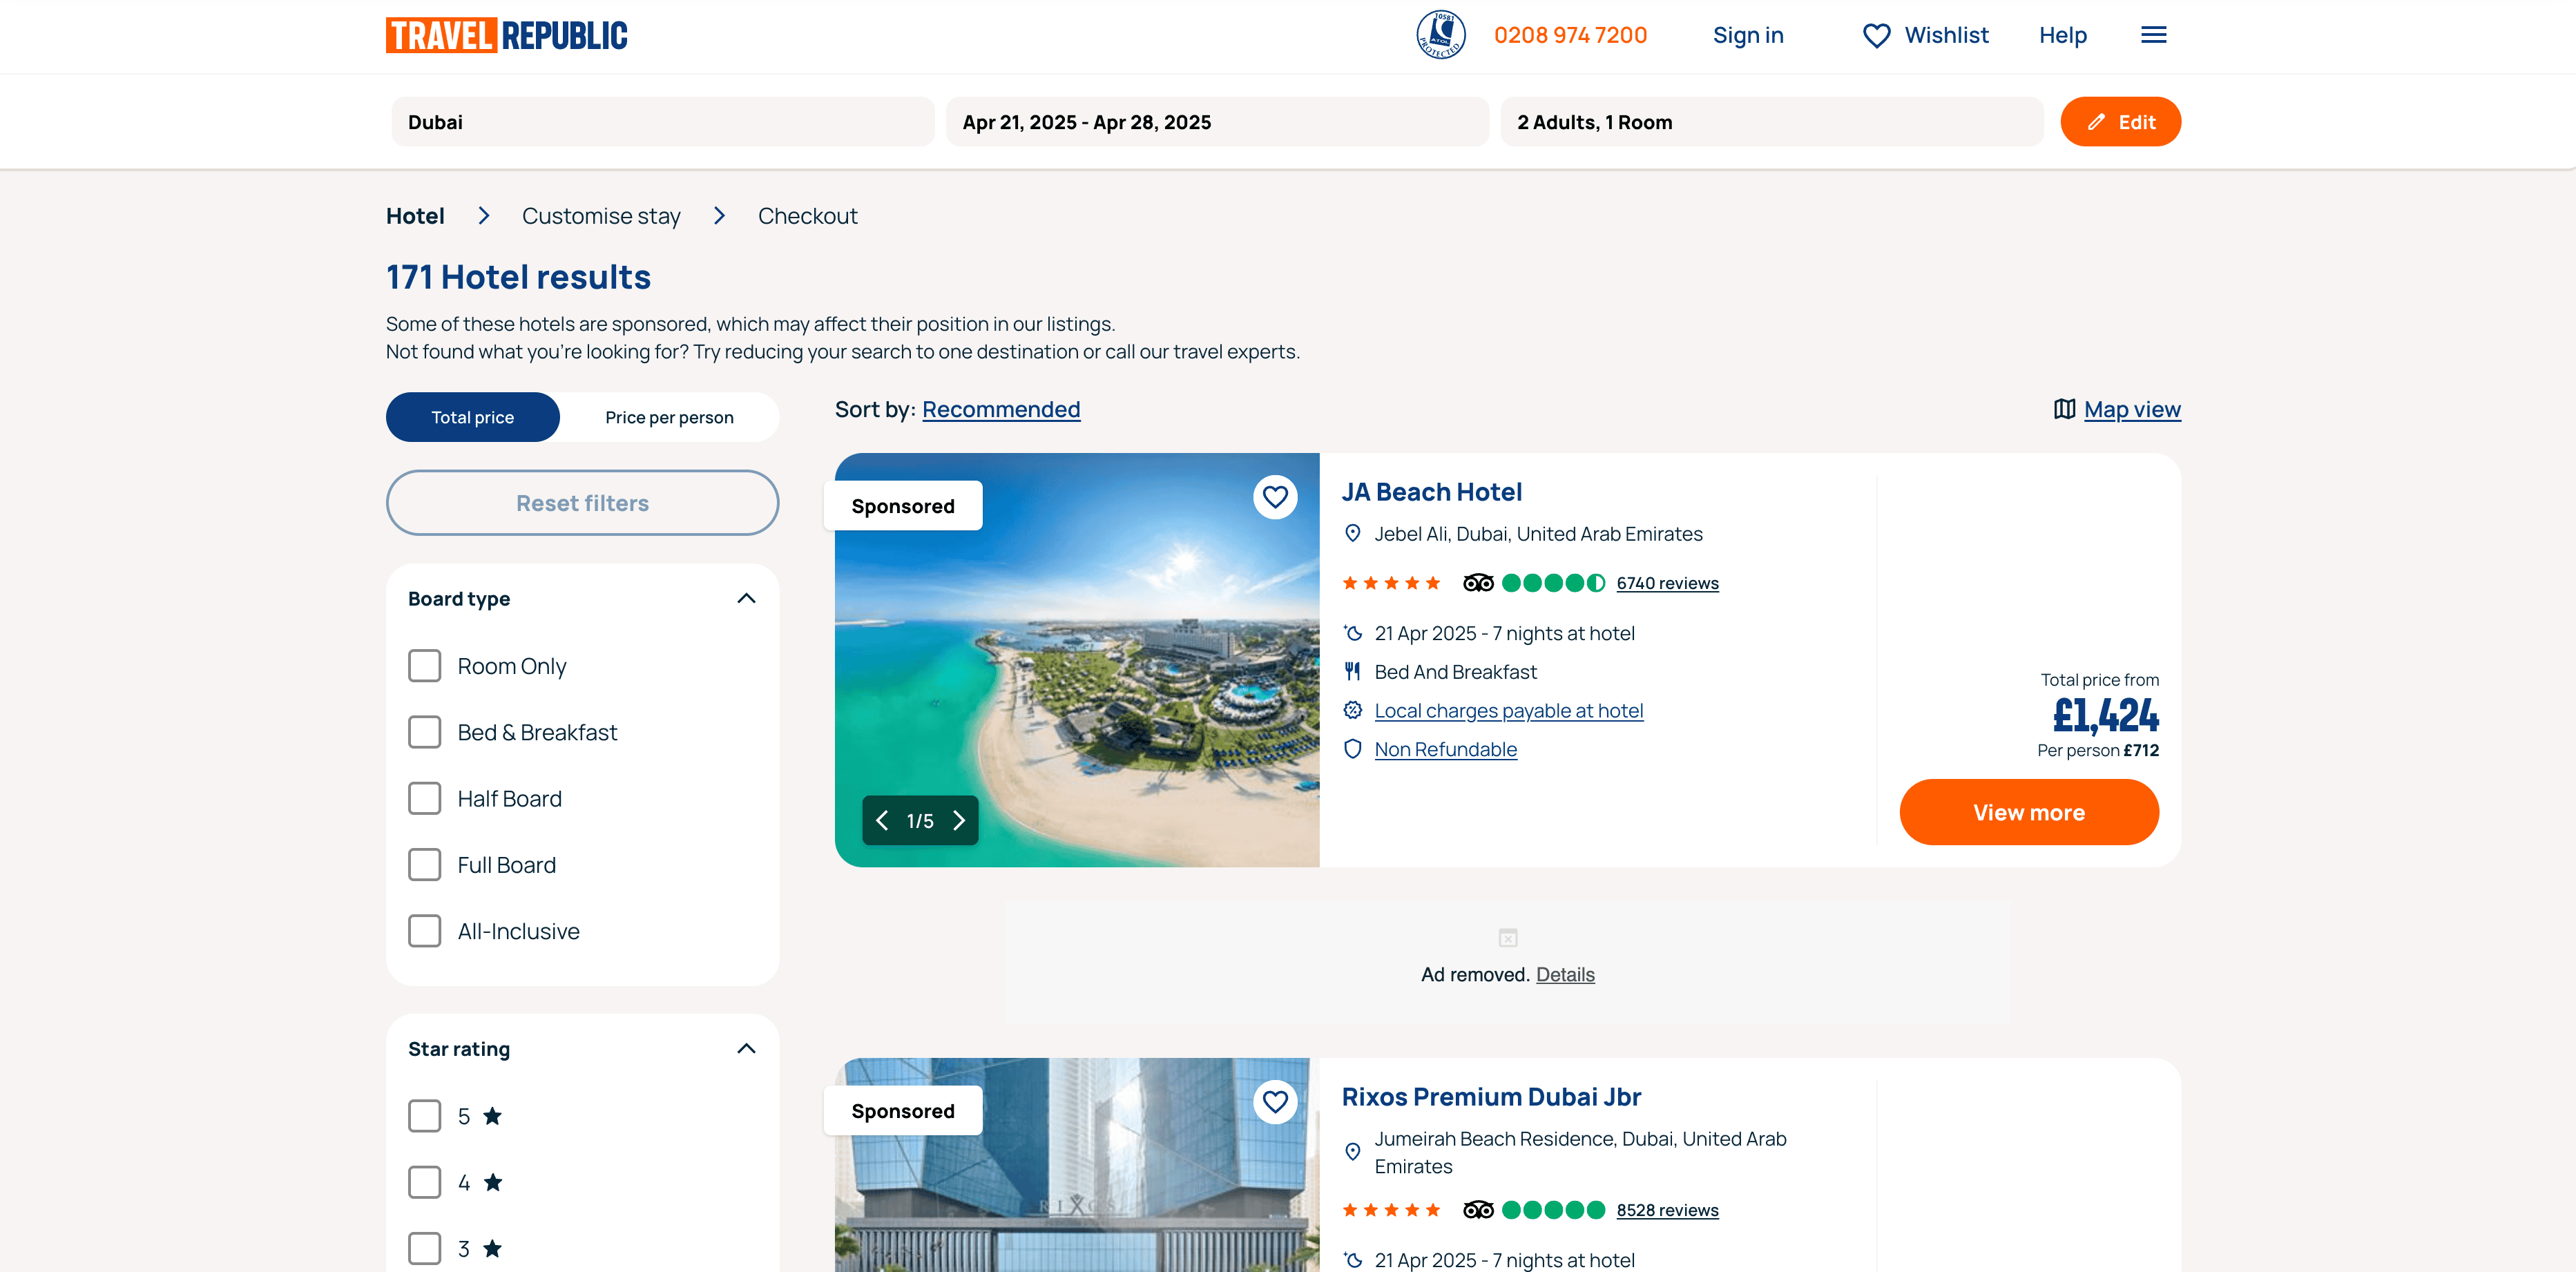Open the 6740 reviews link

tap(1667, 583)
